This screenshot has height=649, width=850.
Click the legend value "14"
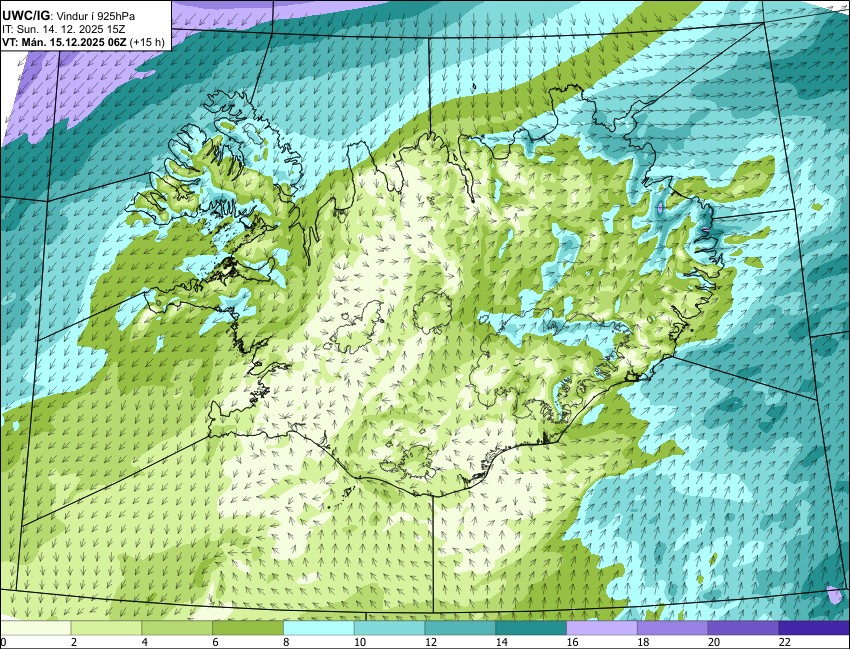coord(502,642)
